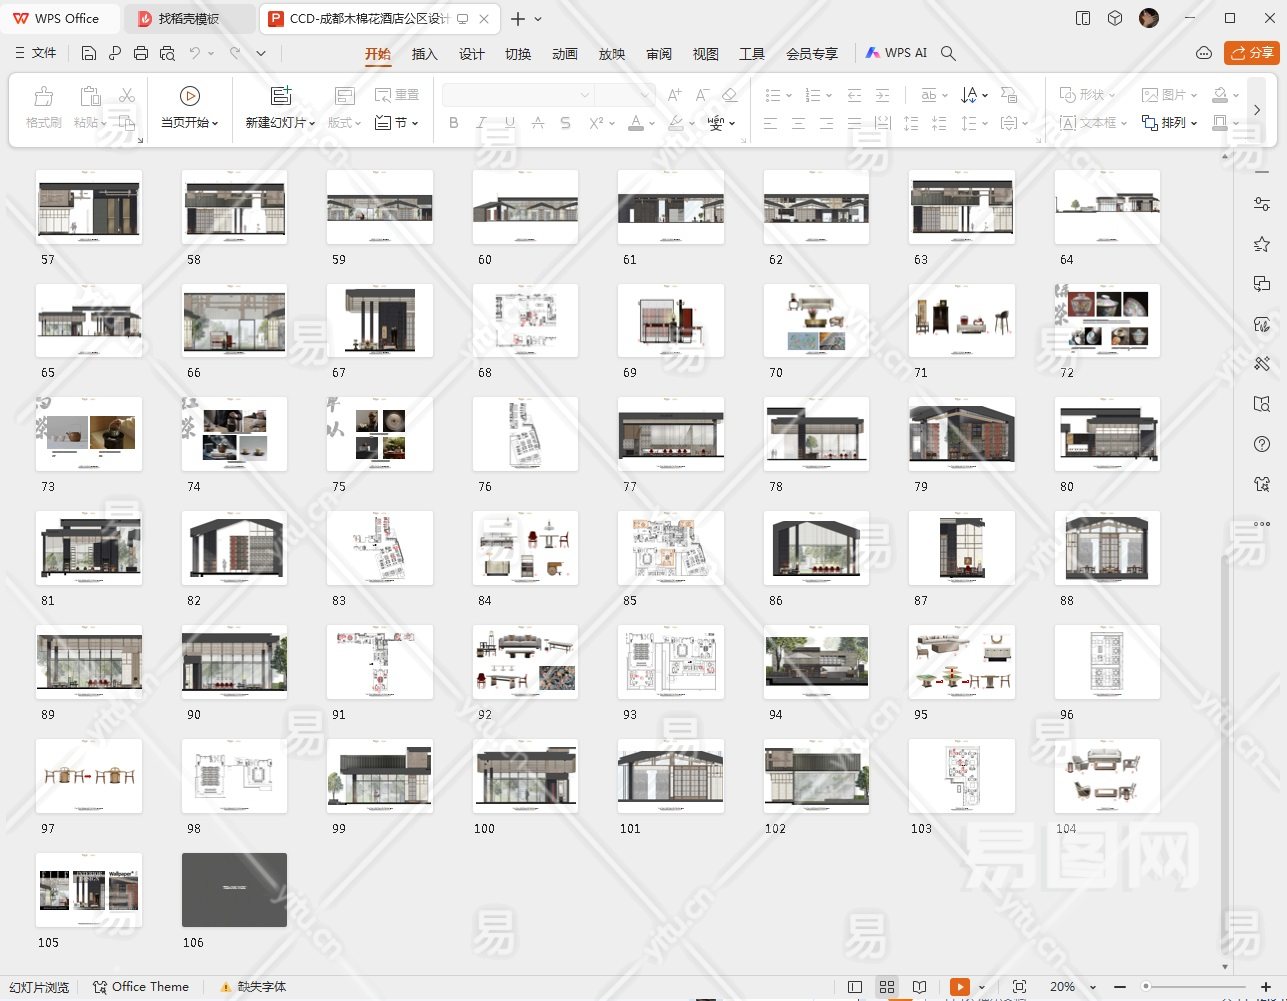Start slideshow from current slide icon
Viewport: 1287px width, 1001px height.
point(189,96)
